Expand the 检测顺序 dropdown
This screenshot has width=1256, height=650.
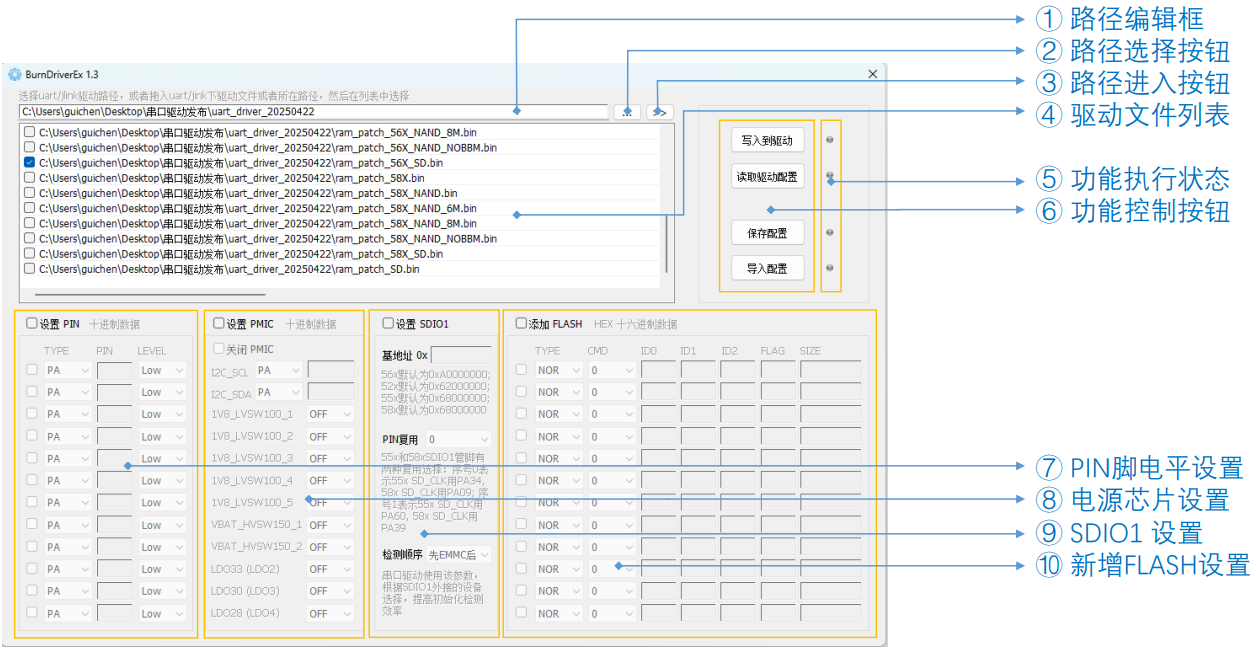click(x=459, y=554)
